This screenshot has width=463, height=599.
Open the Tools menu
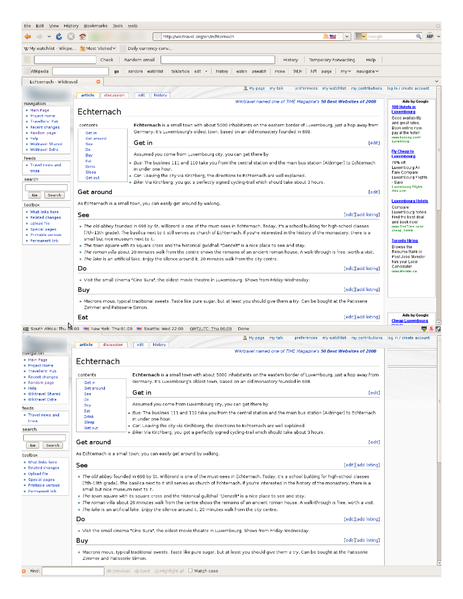tap(118, 26)
